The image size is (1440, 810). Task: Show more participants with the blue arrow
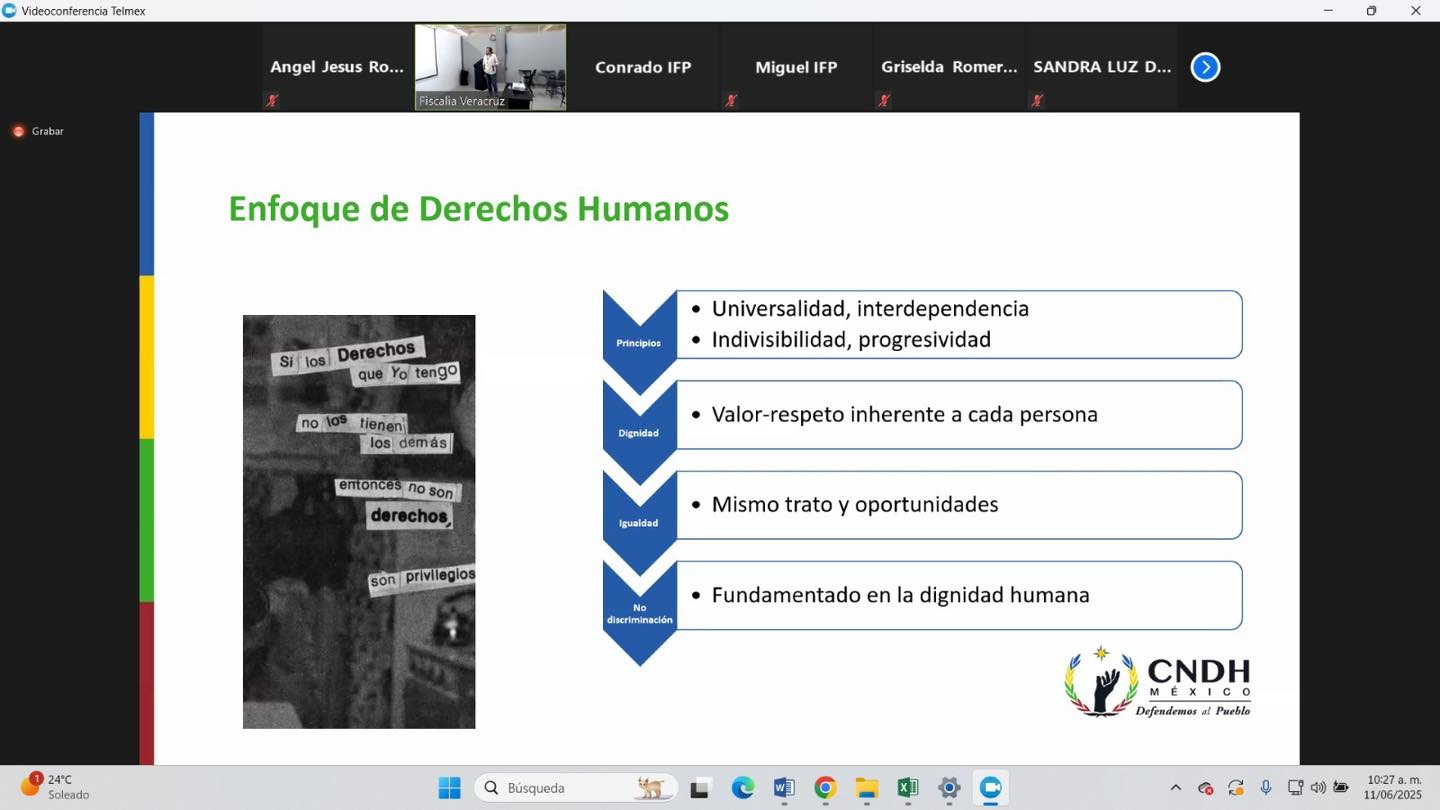pyautogui.click(x=1205, y=67)
